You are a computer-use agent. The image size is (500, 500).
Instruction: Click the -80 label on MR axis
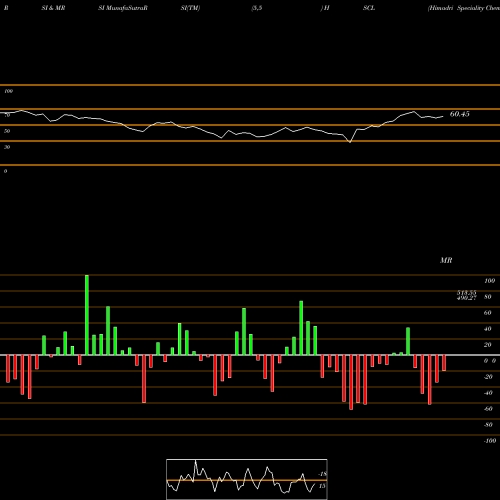(488, 425)
